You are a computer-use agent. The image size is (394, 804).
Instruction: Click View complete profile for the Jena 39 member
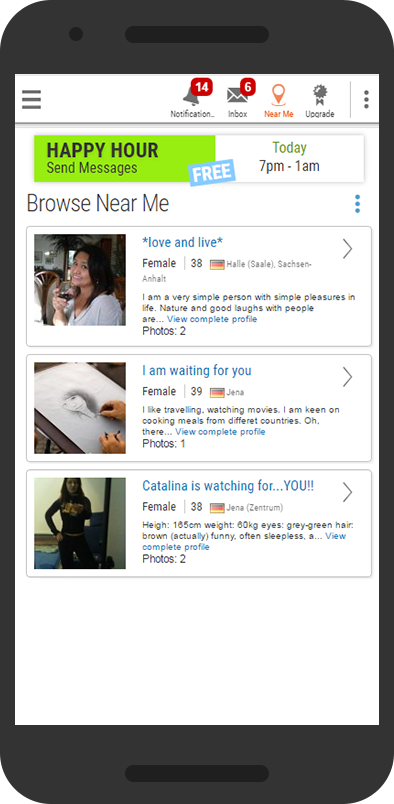(221, 432)
